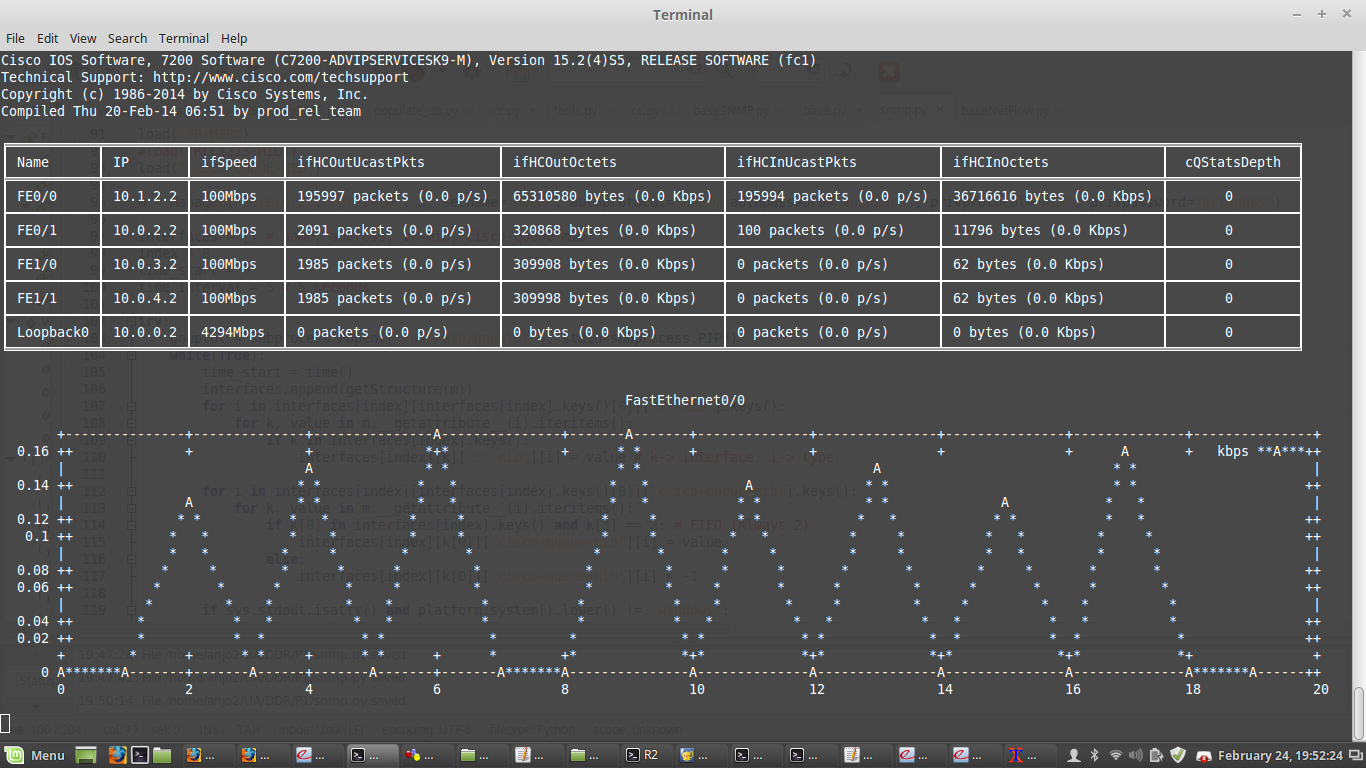
Task: Click '309998 bytes (0.0 Kbps)' cell
Action: [605, 298]
